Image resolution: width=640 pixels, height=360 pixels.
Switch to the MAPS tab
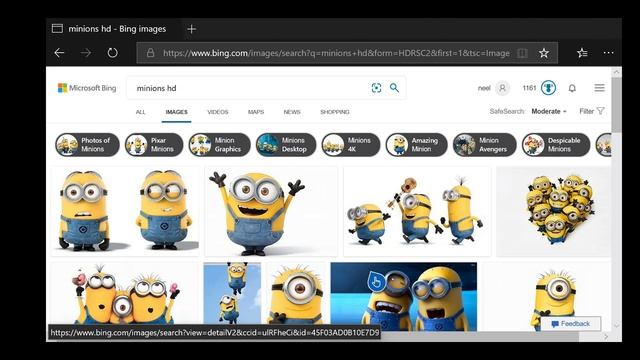click(256, 112)
